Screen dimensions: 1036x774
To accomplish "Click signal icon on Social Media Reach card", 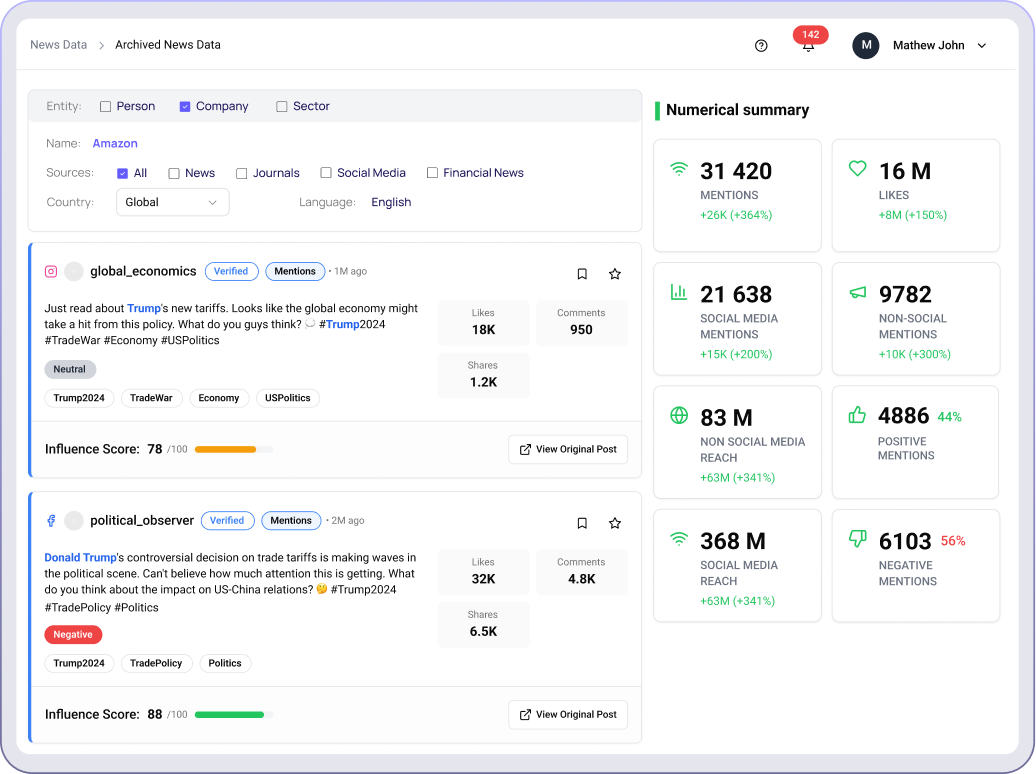I will (679, 539).
